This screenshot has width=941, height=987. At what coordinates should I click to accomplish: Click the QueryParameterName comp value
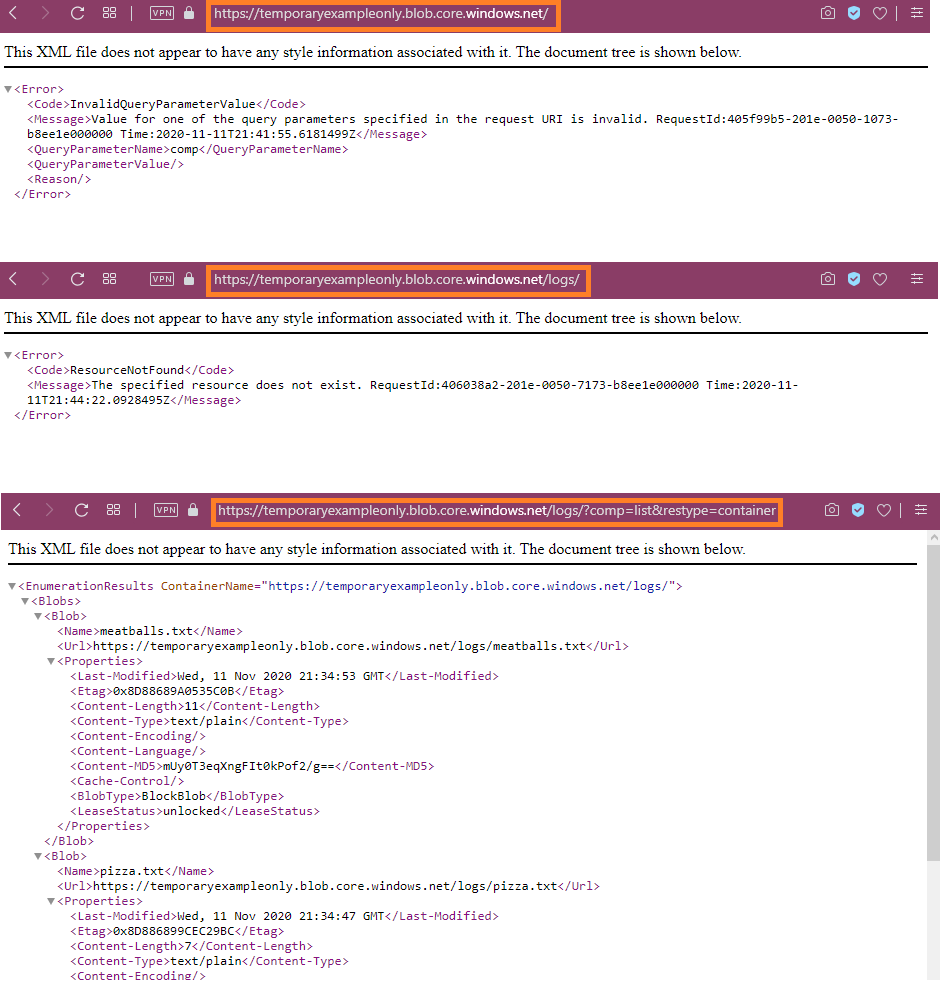point(185,150)
